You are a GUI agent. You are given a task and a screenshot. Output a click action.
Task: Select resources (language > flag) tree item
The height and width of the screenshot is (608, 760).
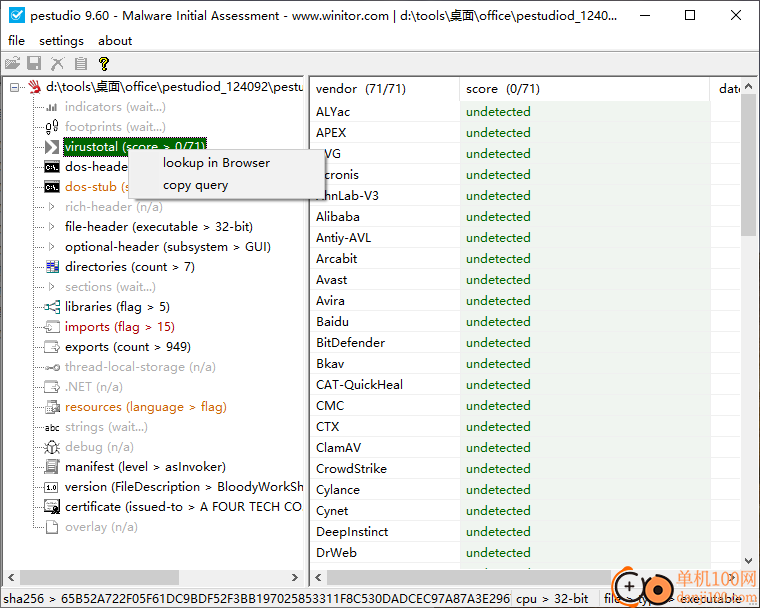point(146,407)
